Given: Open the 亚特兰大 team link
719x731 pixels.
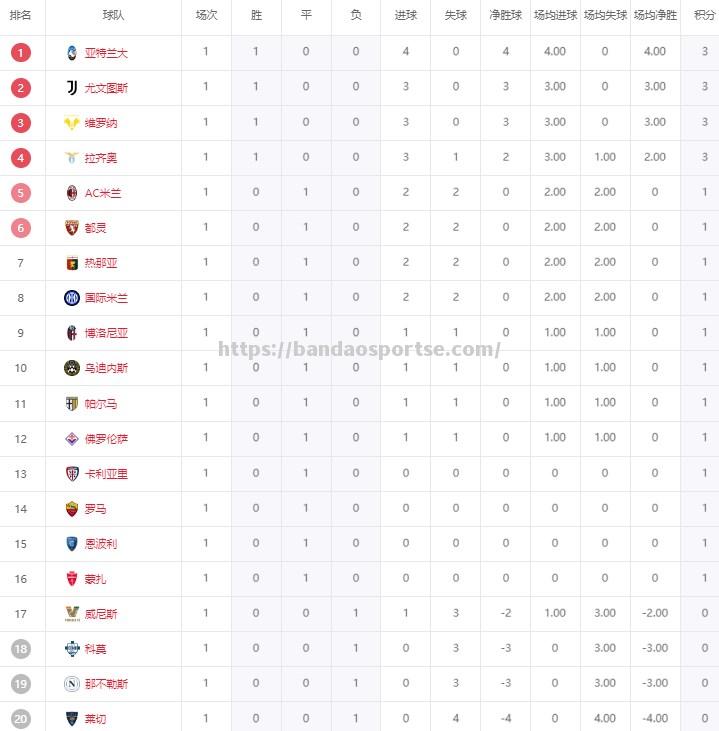Looking at the screenshot, I should [x=106, y=53].
